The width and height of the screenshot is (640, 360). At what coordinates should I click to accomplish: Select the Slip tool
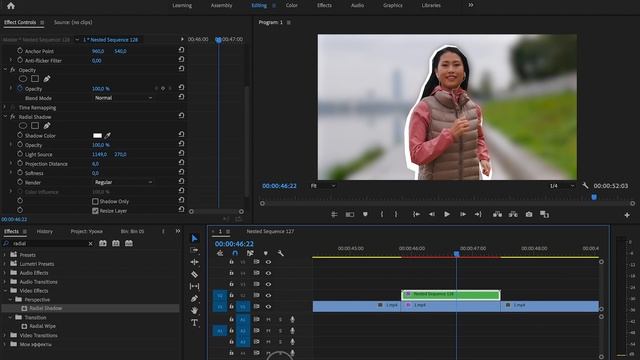(195, 286)
